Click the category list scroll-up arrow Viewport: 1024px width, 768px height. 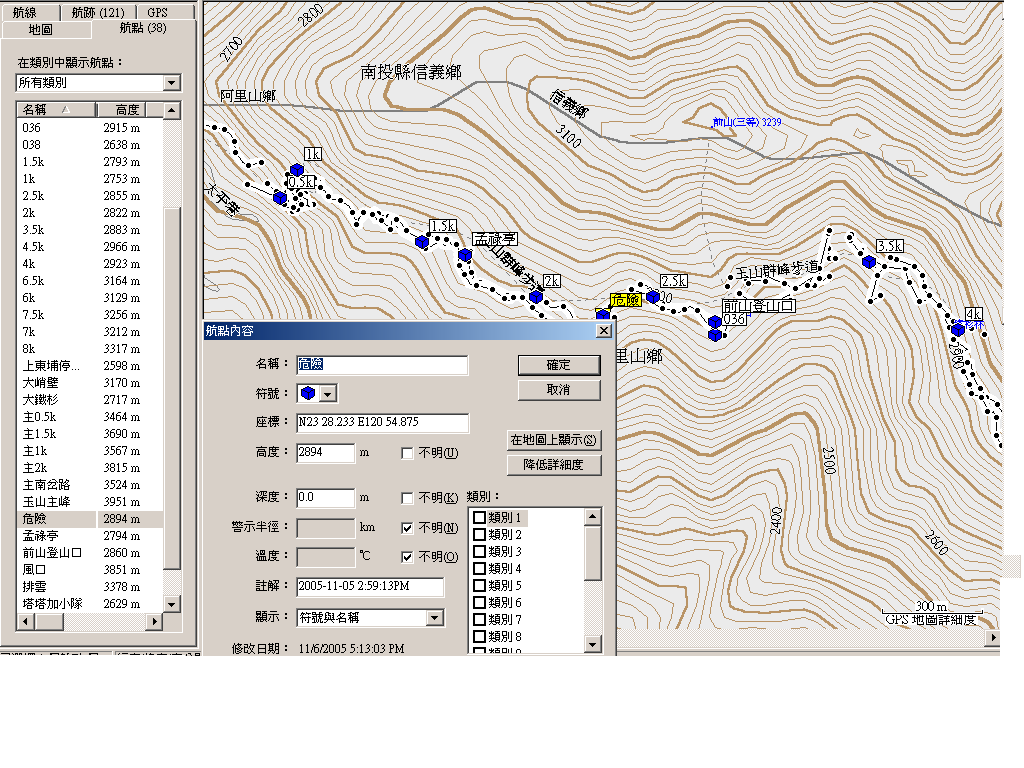pos(592,517)
